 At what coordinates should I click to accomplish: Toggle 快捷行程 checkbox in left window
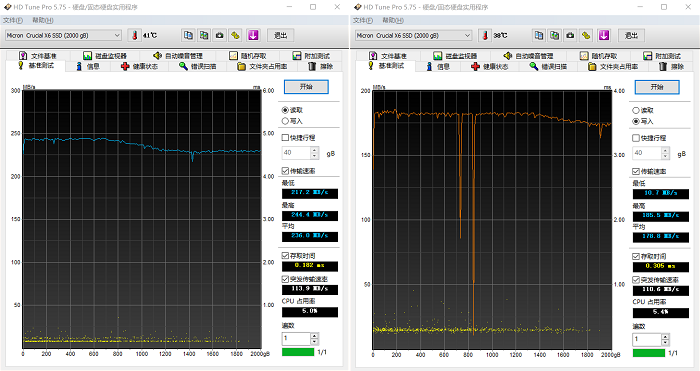click(285, 138)
